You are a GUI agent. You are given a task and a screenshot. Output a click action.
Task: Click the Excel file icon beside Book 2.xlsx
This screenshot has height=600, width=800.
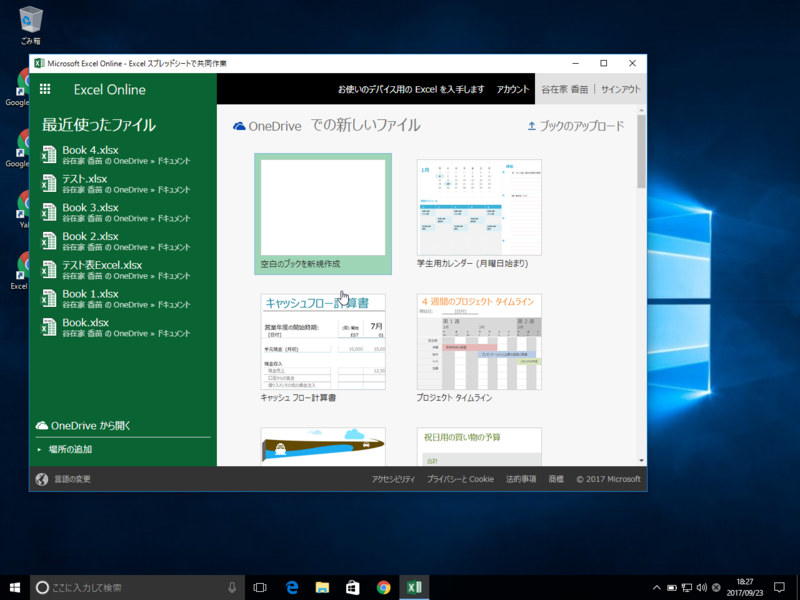click(49, 241)
